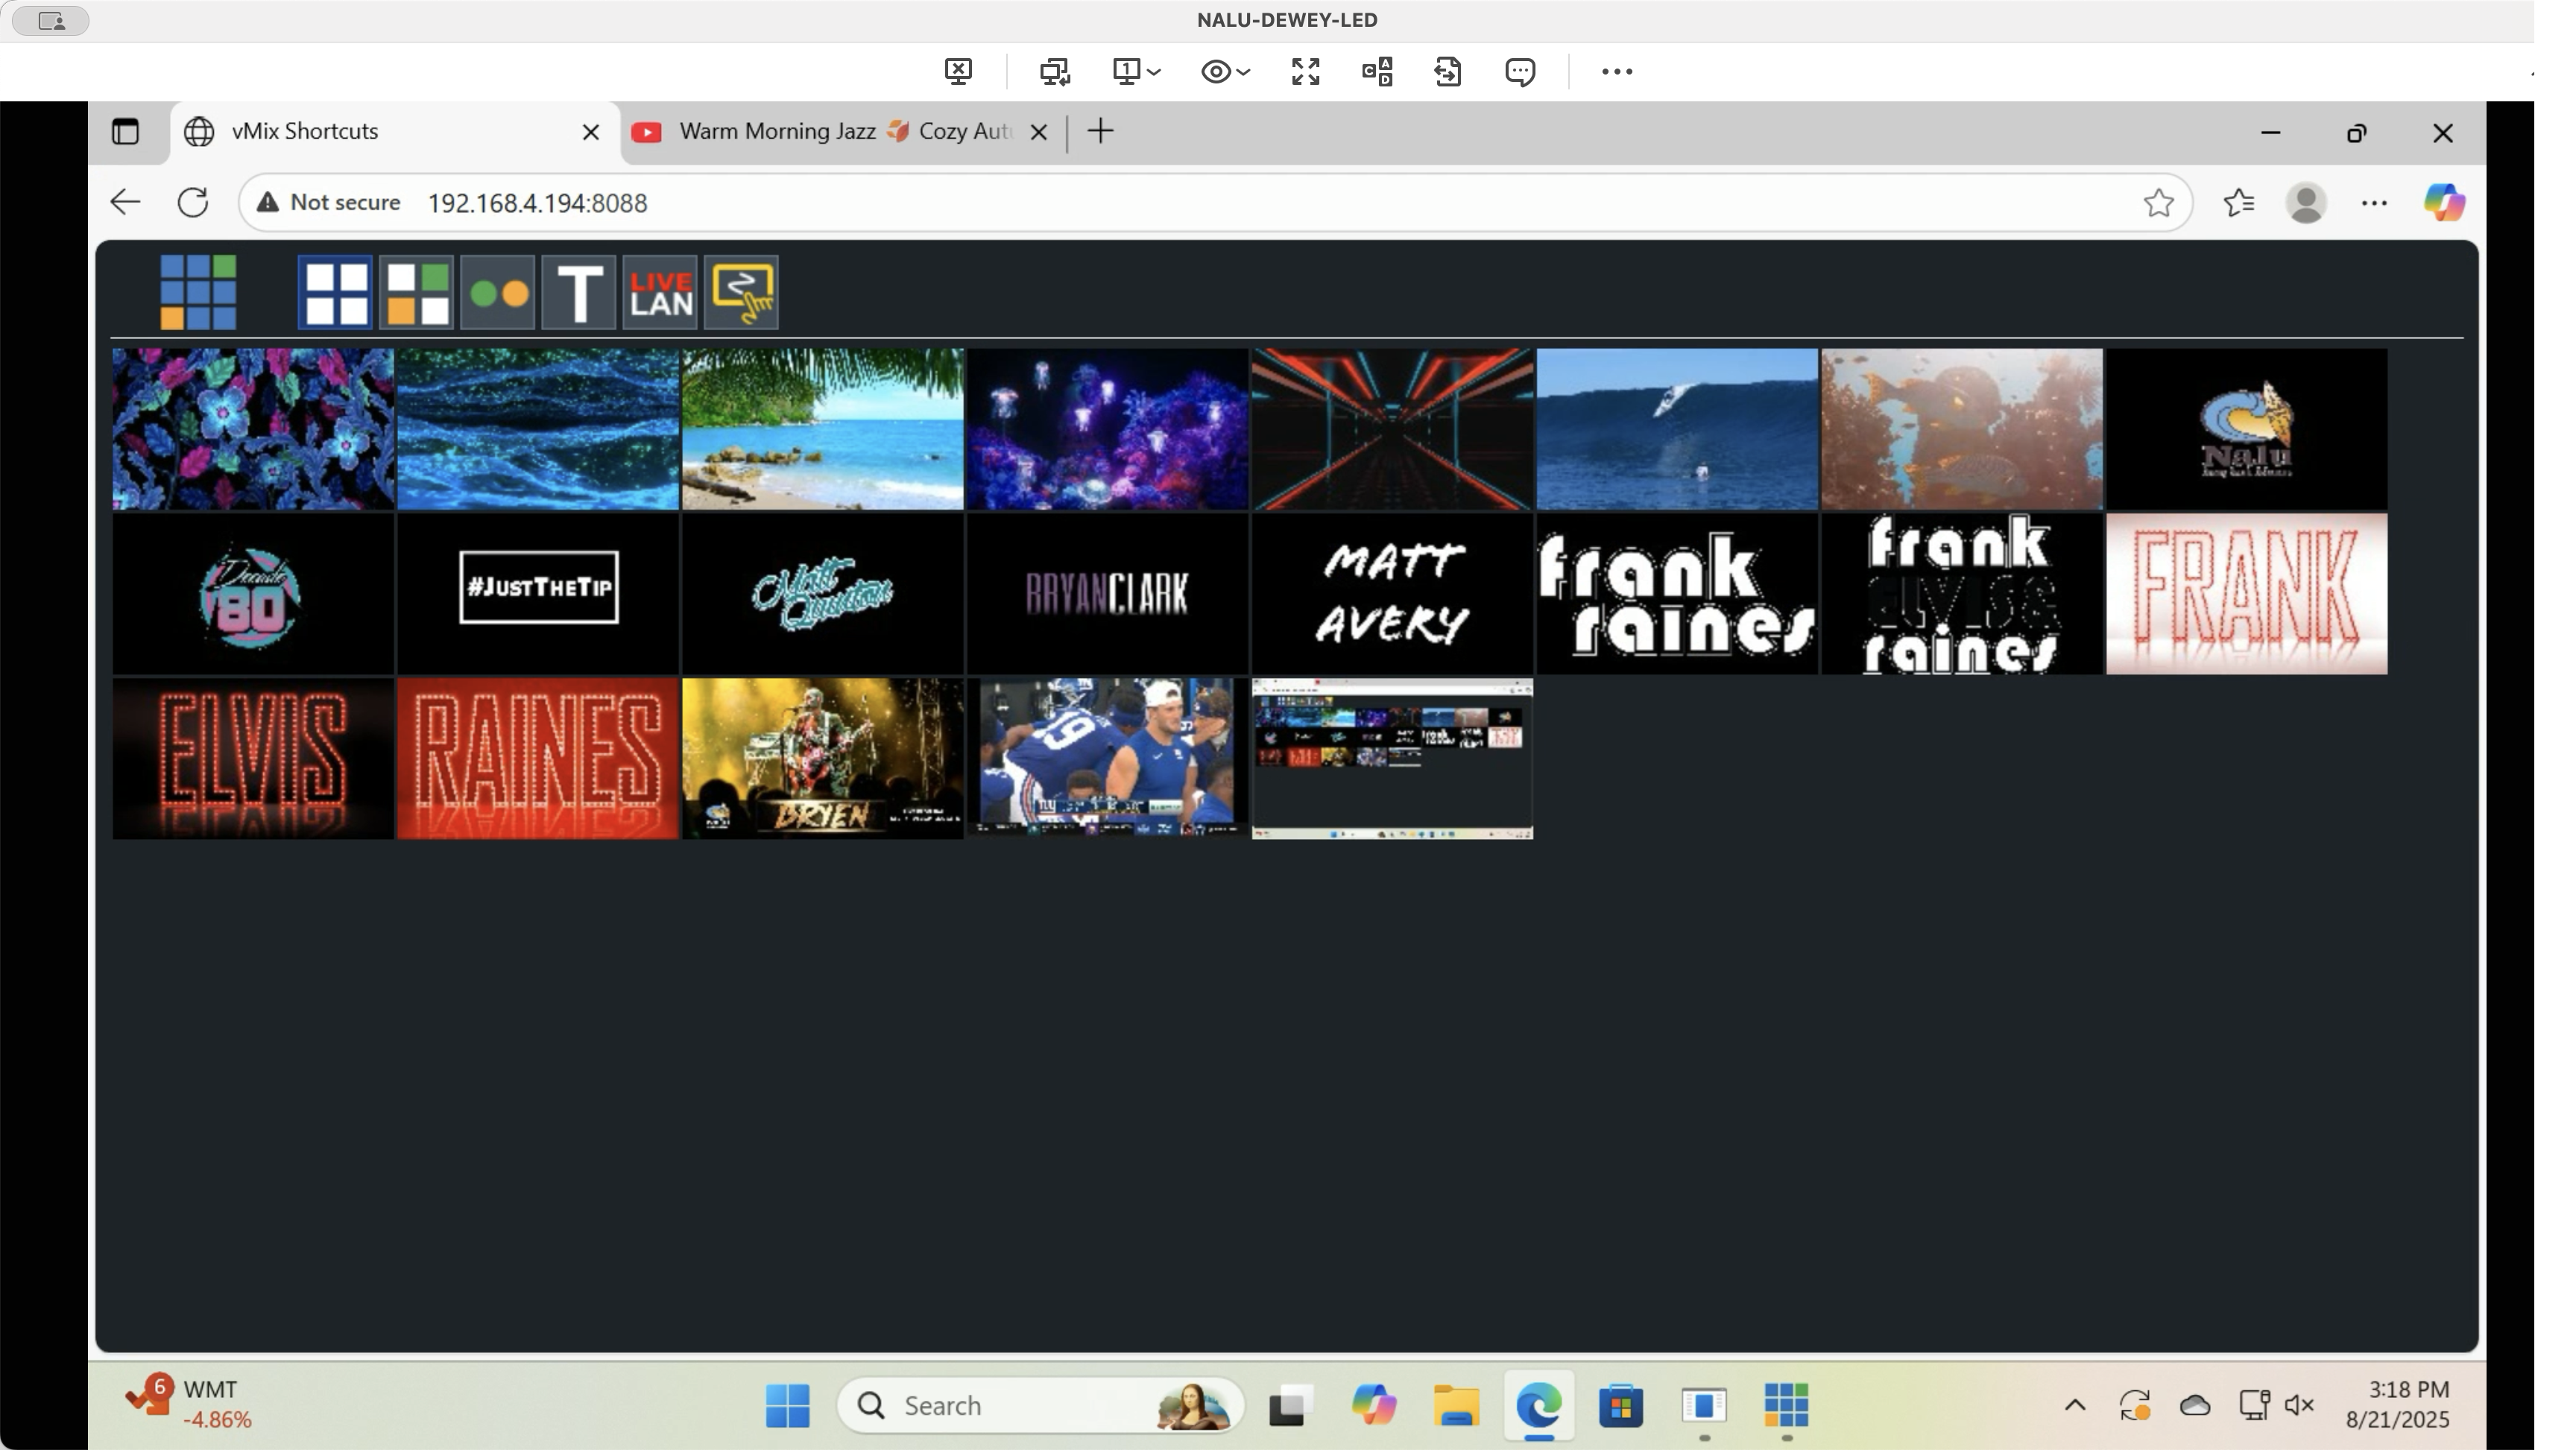The height and width of the screenshot is (1450, 2576).
Task: Open Edge Settings and more menu
Action: tap(2373, 203)
